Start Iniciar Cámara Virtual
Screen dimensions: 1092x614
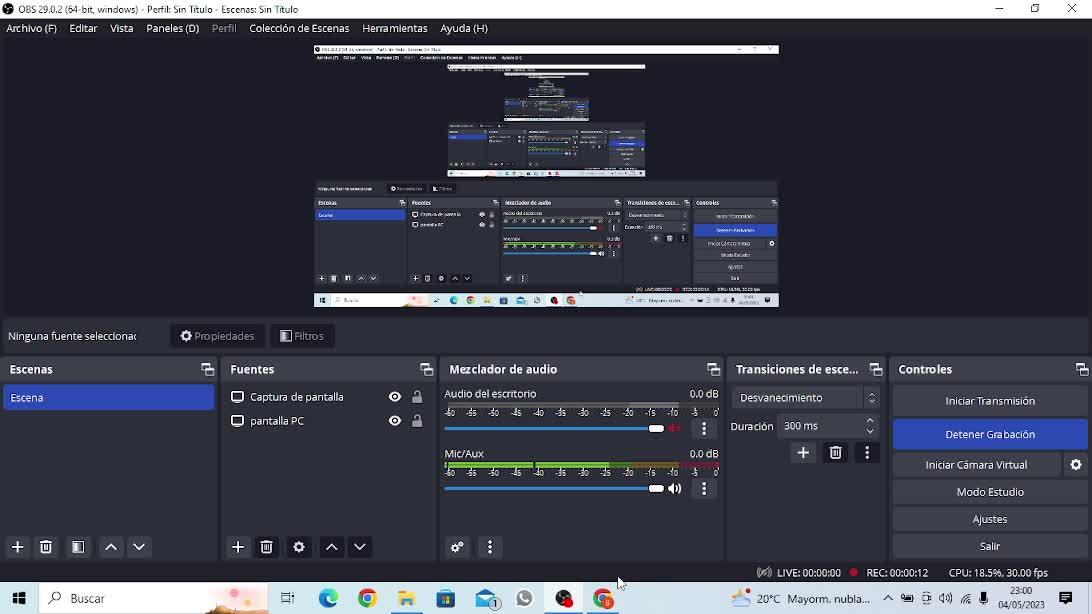pyautogui.click(x=976, y=465)
